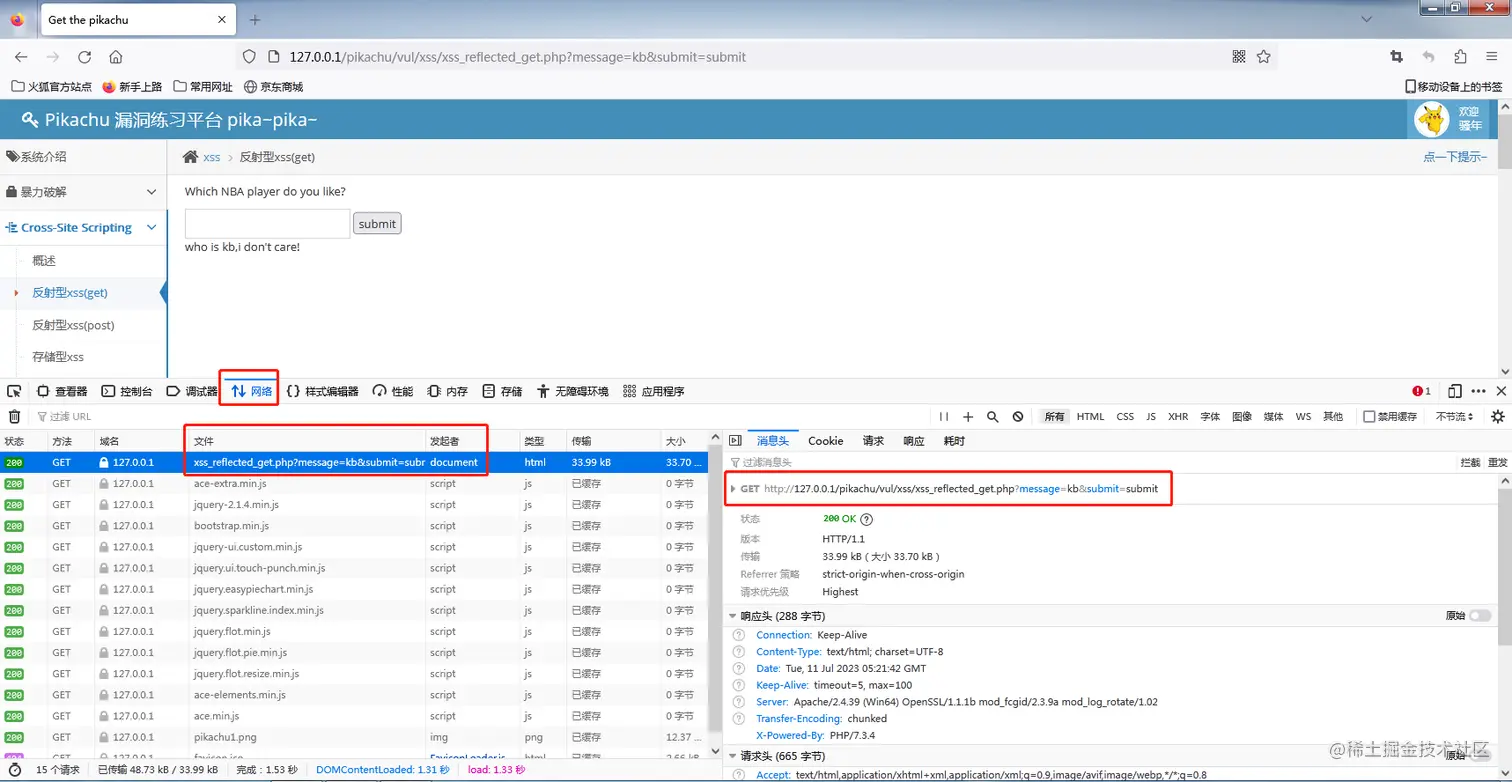This screenshot has height=782, width=1512.
Task: Click the home icon in breadcrumb
Action: coord(190,157)
